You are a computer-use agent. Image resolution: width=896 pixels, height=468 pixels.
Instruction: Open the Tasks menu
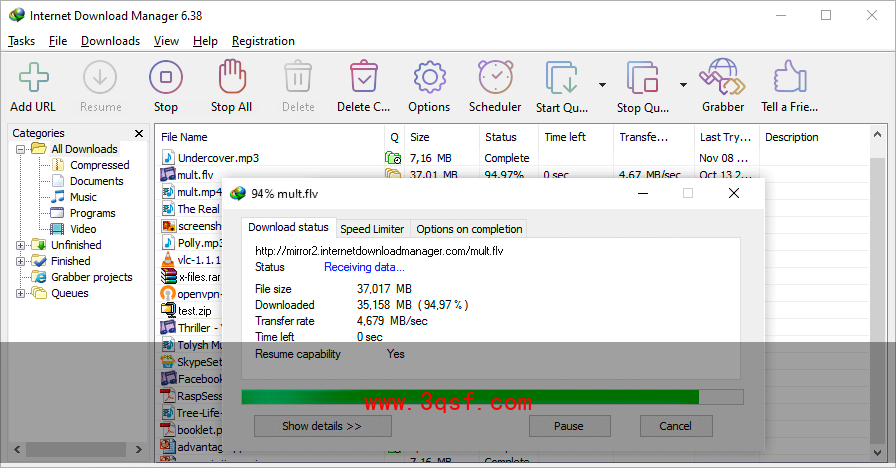[x=22, y=41]
